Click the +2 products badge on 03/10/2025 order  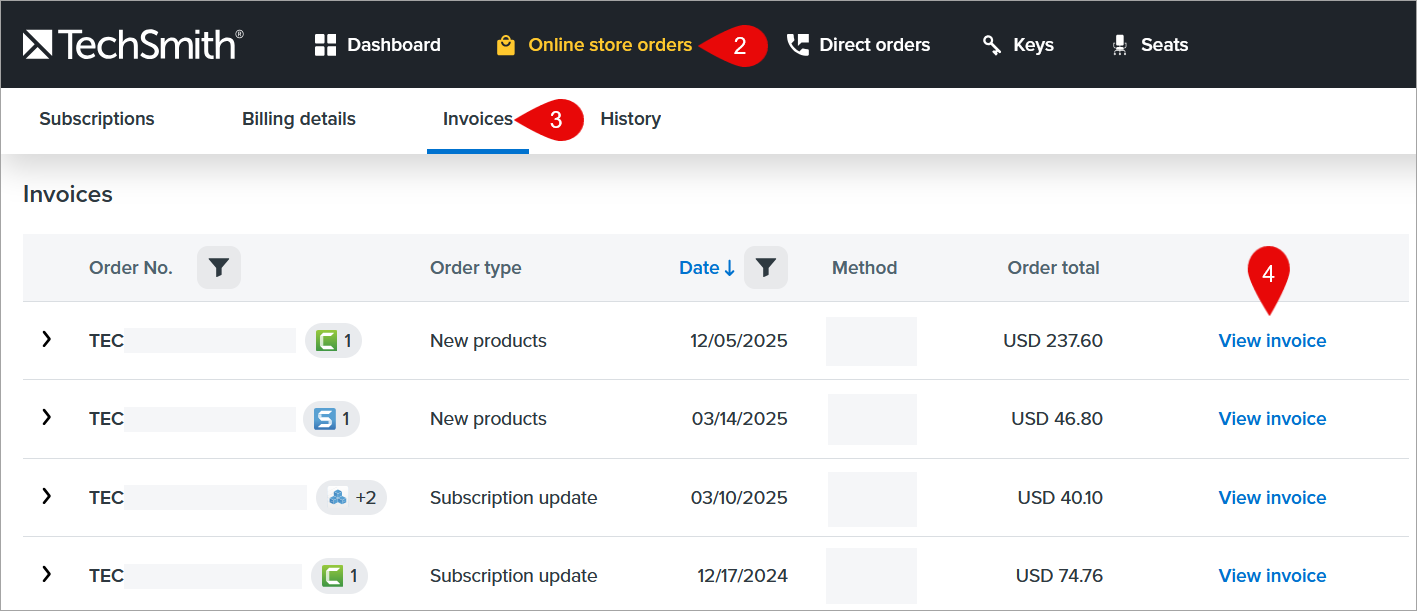pos(351,497)
